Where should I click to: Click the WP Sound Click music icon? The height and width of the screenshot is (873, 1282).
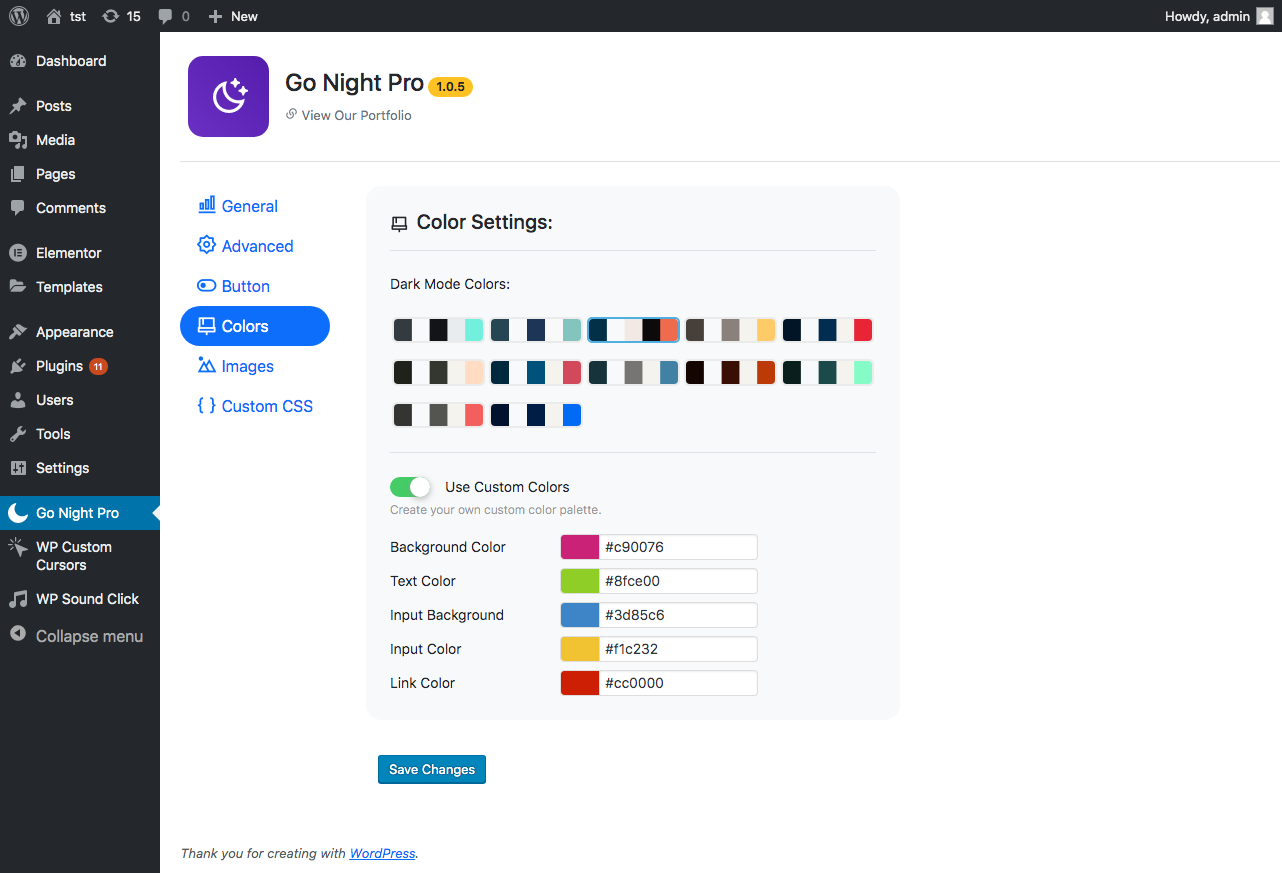point(17,599)
